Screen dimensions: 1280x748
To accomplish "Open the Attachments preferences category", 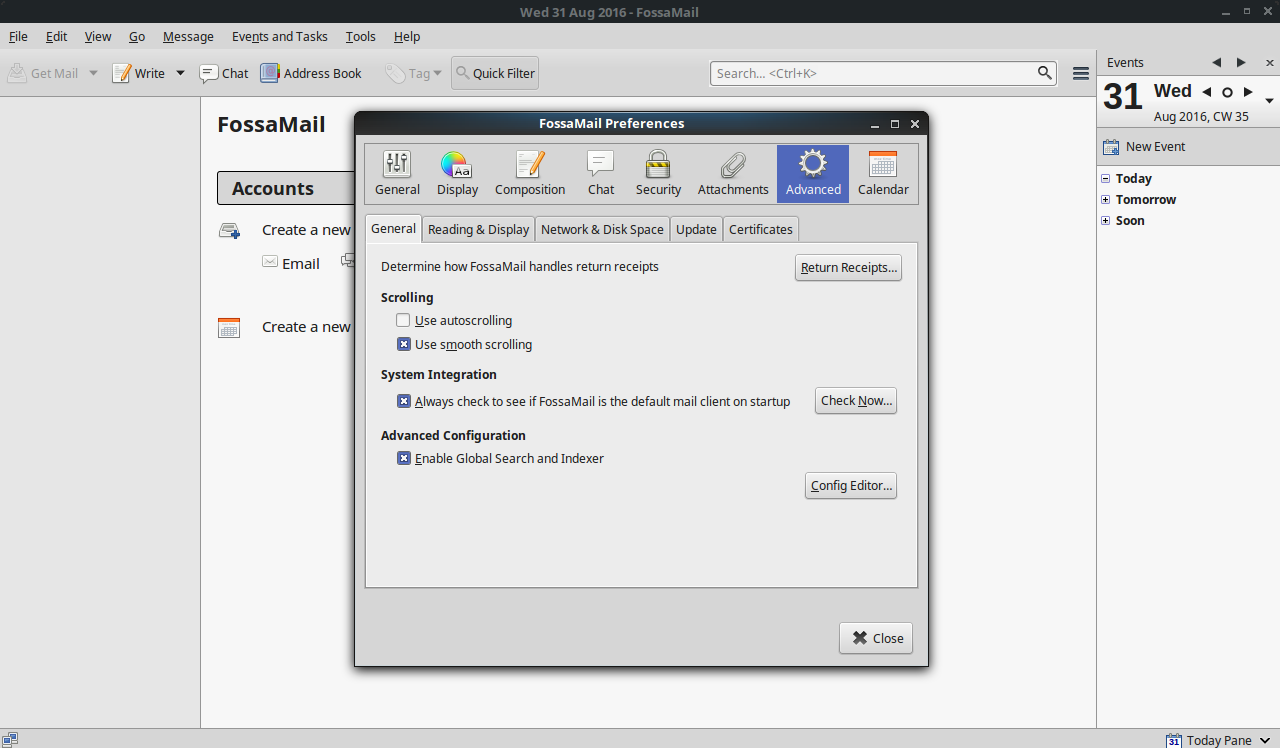I will point(733,174).
